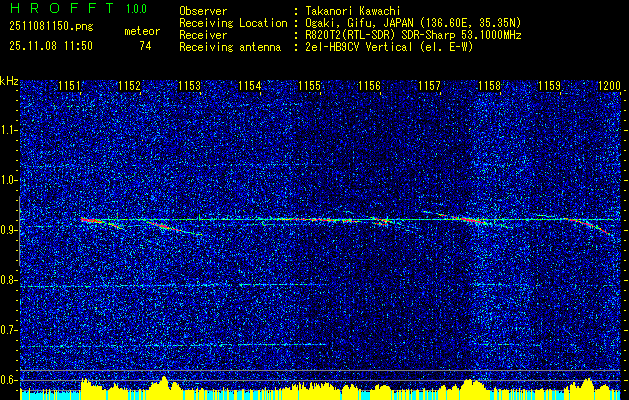Click time marker 1152
The image size is (629, 400).
(x=130, y=86)
